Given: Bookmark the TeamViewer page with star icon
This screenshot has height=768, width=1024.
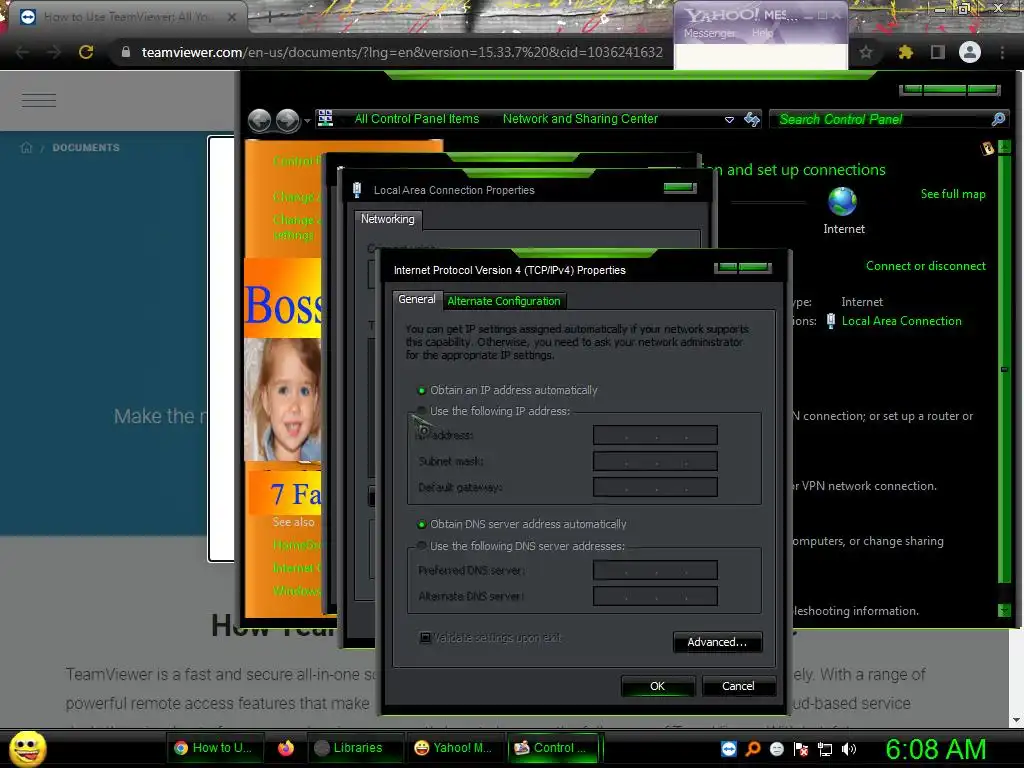Looking at the screenshot, I should coord(866,52).
